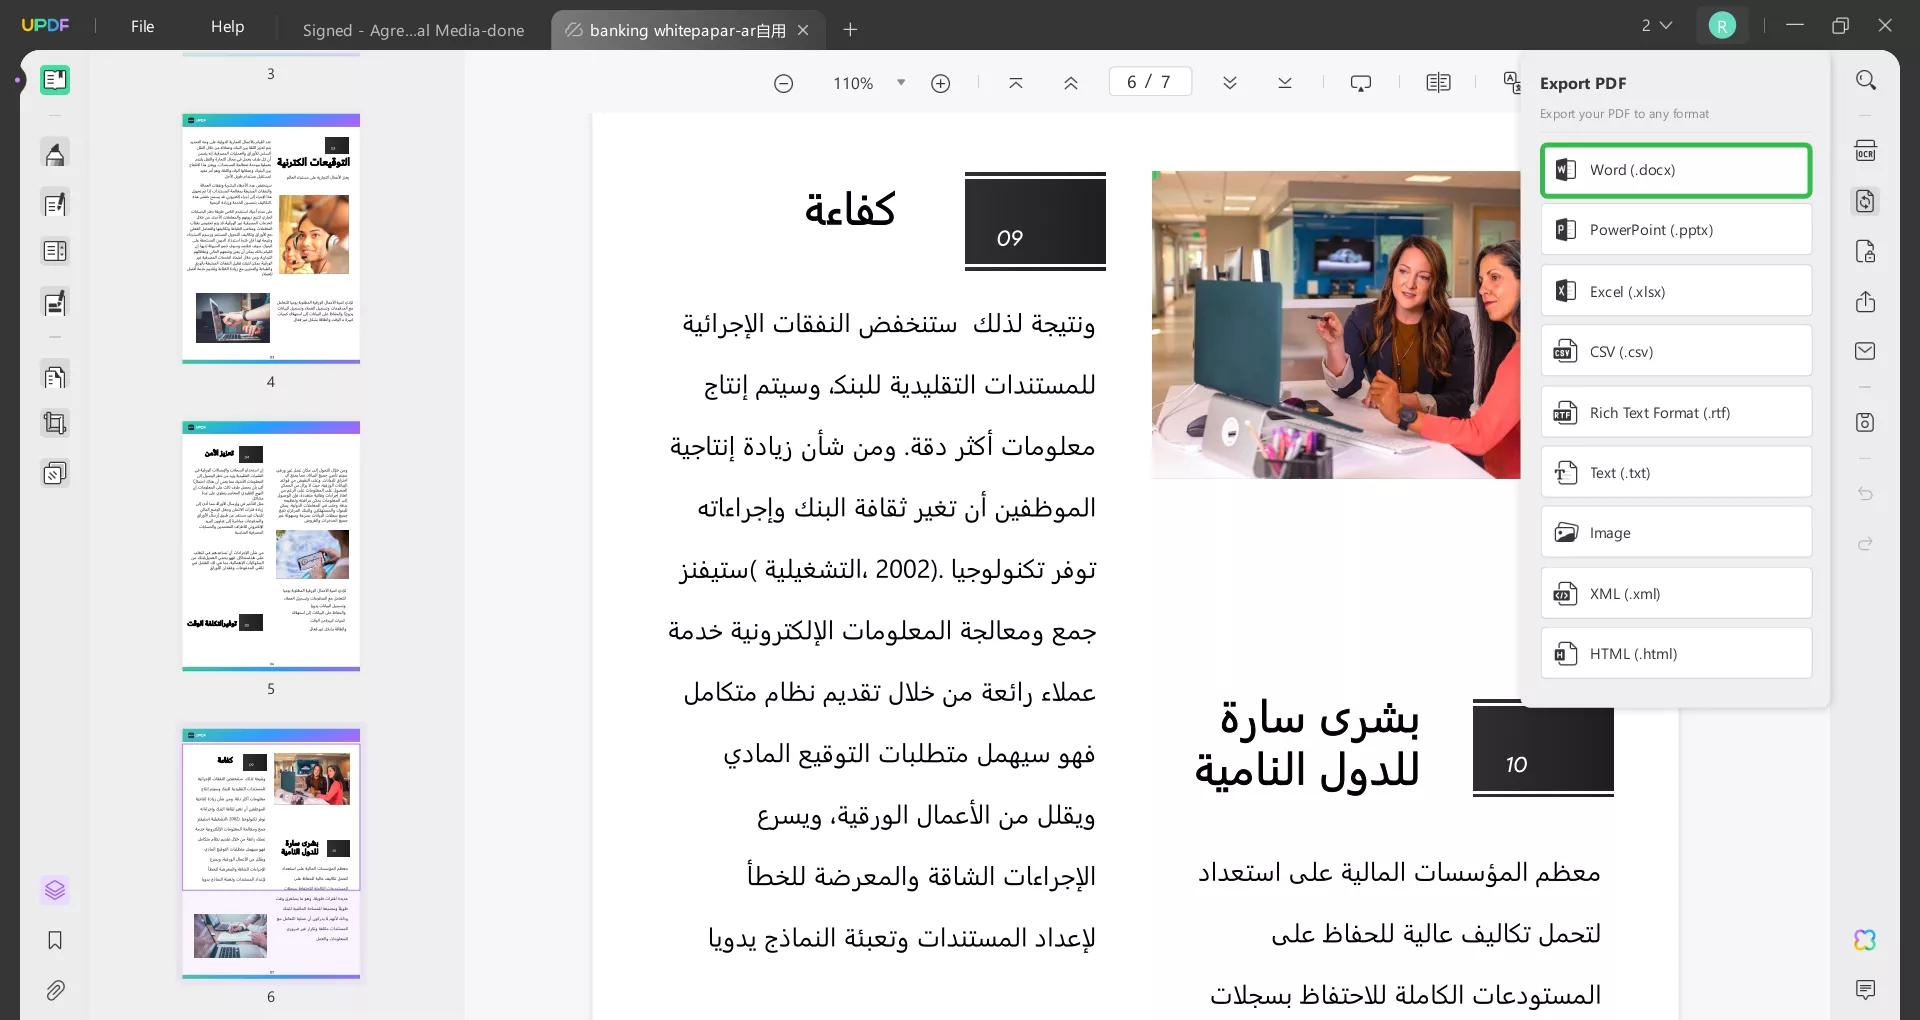This screenshot has height=1020, width=1920.
Task: Click the Search magnifier icon
Action: coord(1866,80)
